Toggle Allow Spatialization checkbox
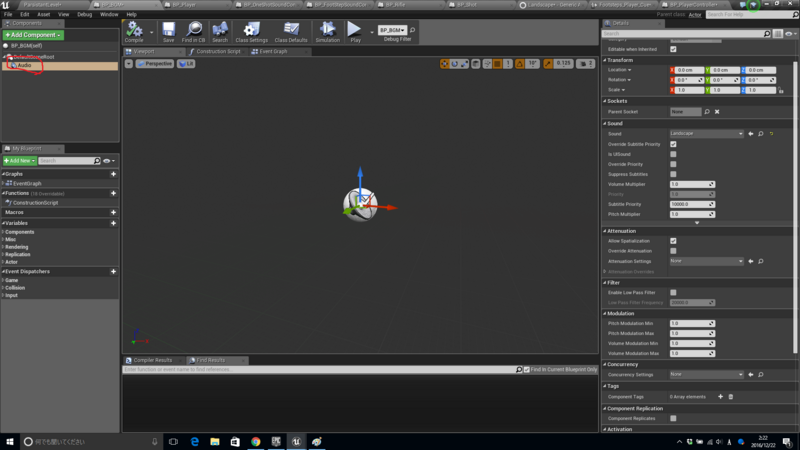 pos(673,241)
